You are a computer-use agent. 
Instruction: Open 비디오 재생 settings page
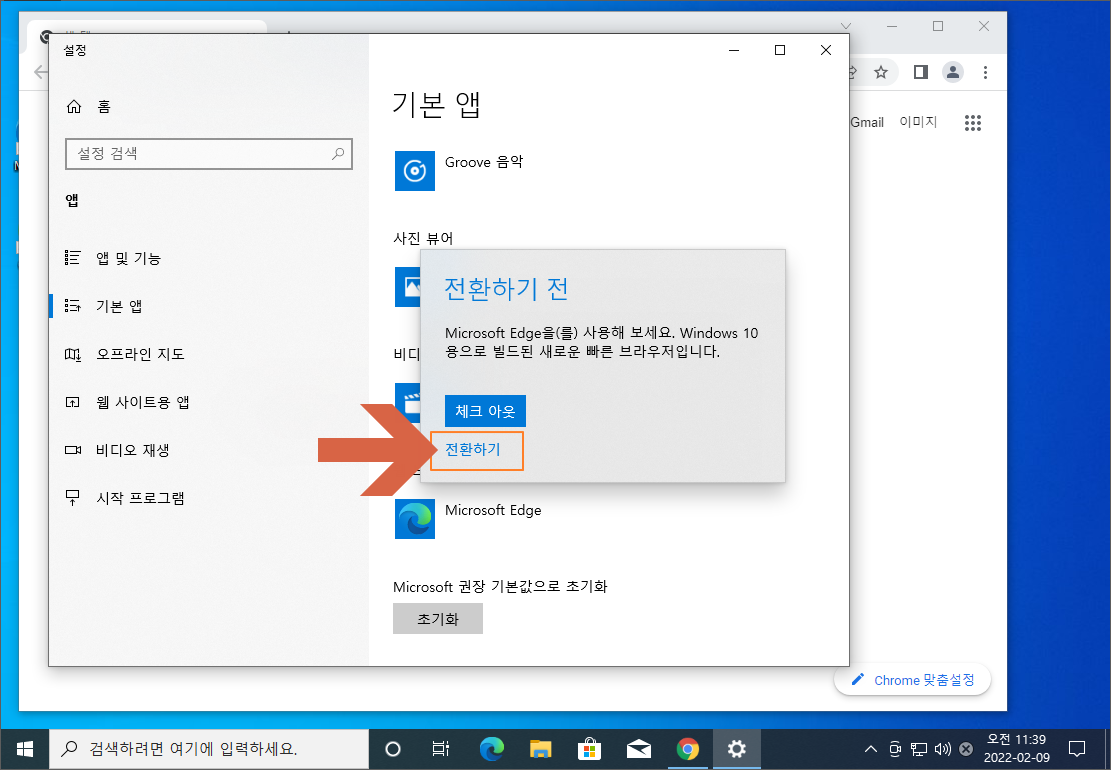[132, 450]
